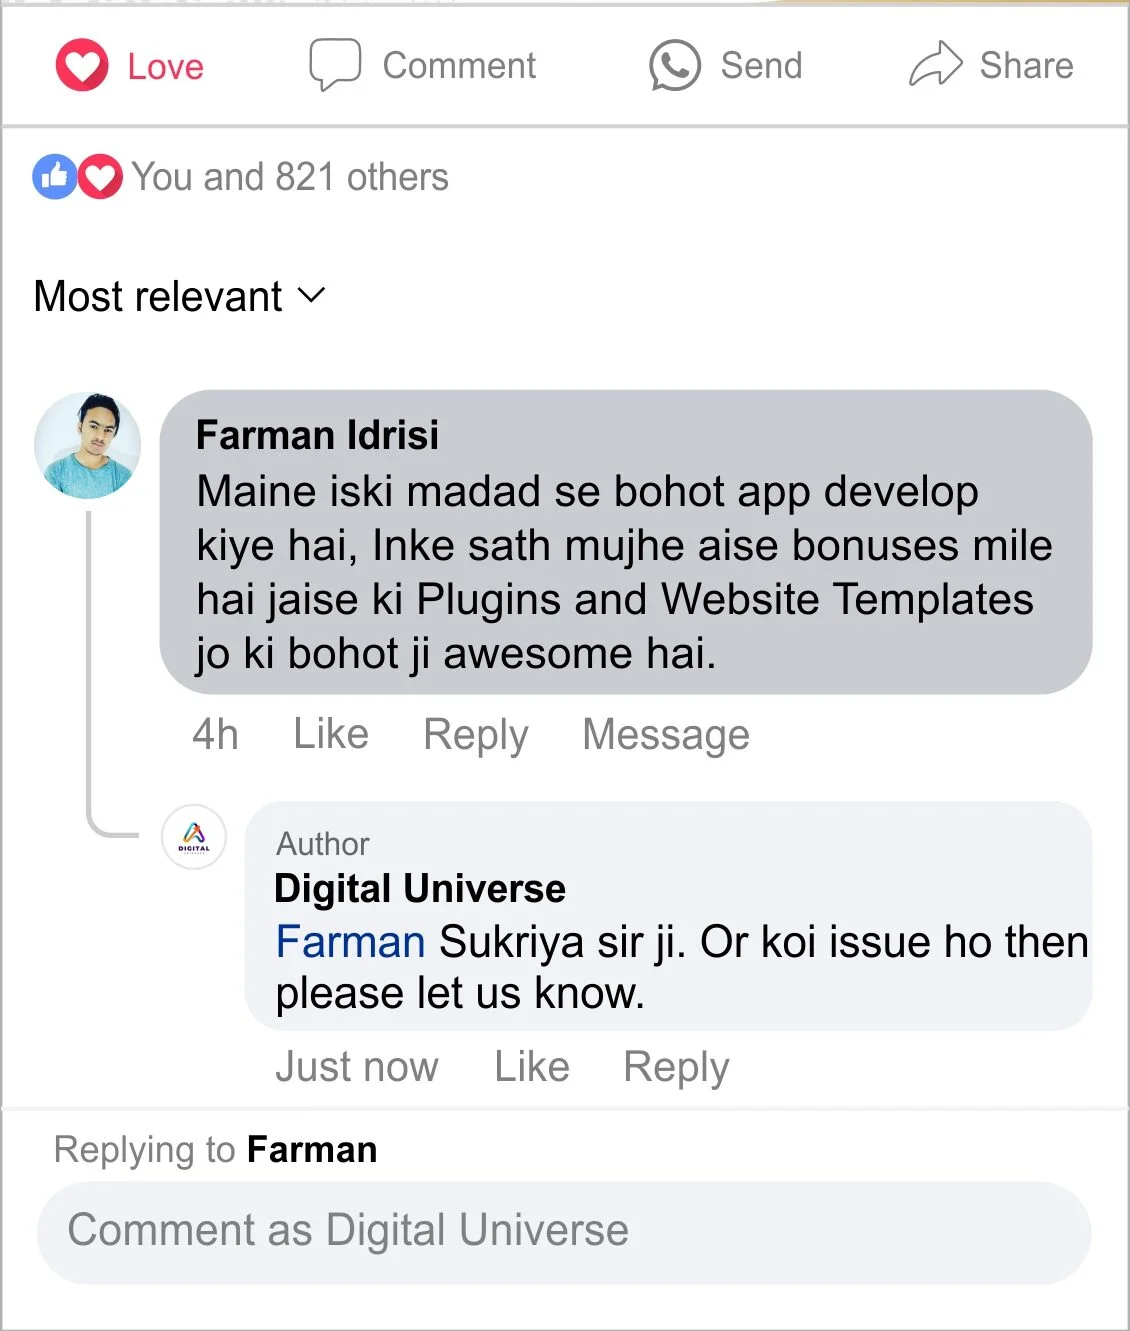
Task: Click the blue Farman mention in the reply
Action: 350,942
